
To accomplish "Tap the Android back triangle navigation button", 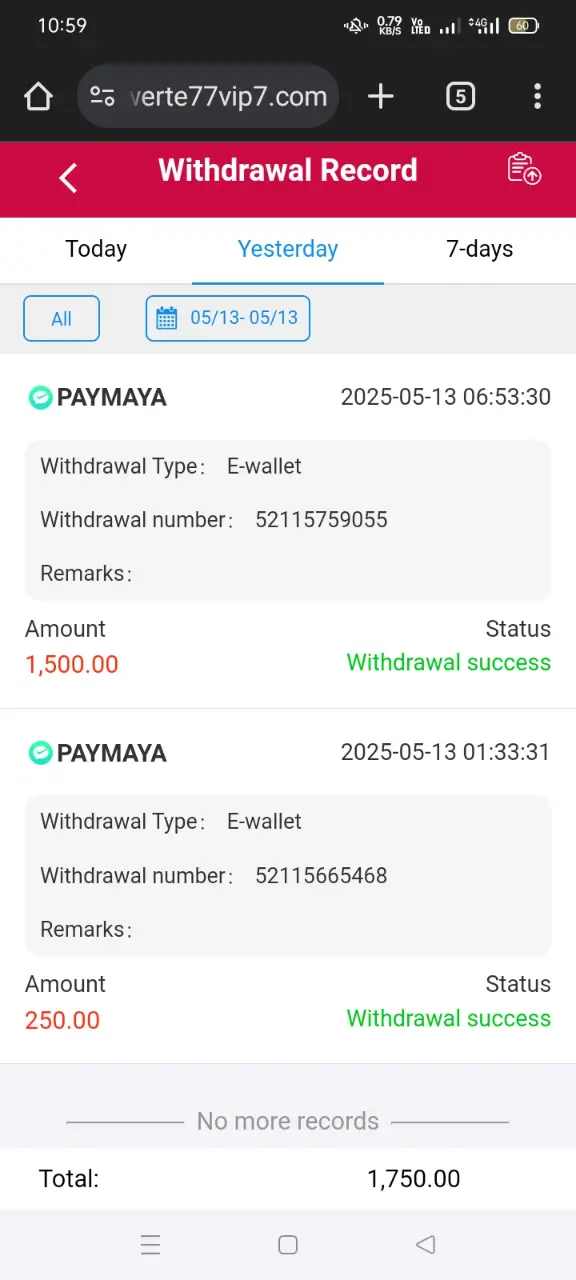I will tap(425, 1245).
